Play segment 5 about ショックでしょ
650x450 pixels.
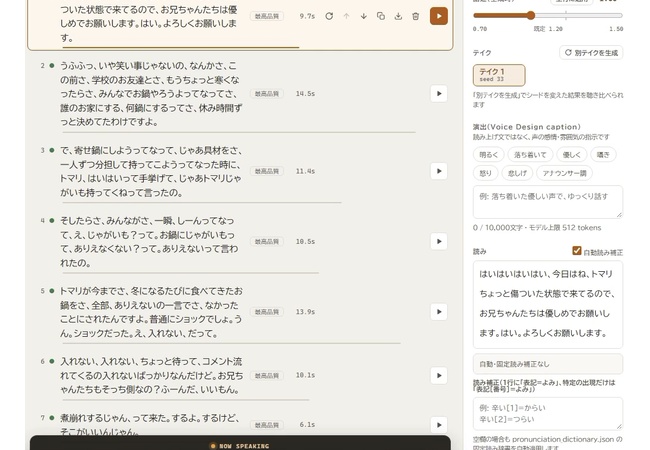click(439, 312)
